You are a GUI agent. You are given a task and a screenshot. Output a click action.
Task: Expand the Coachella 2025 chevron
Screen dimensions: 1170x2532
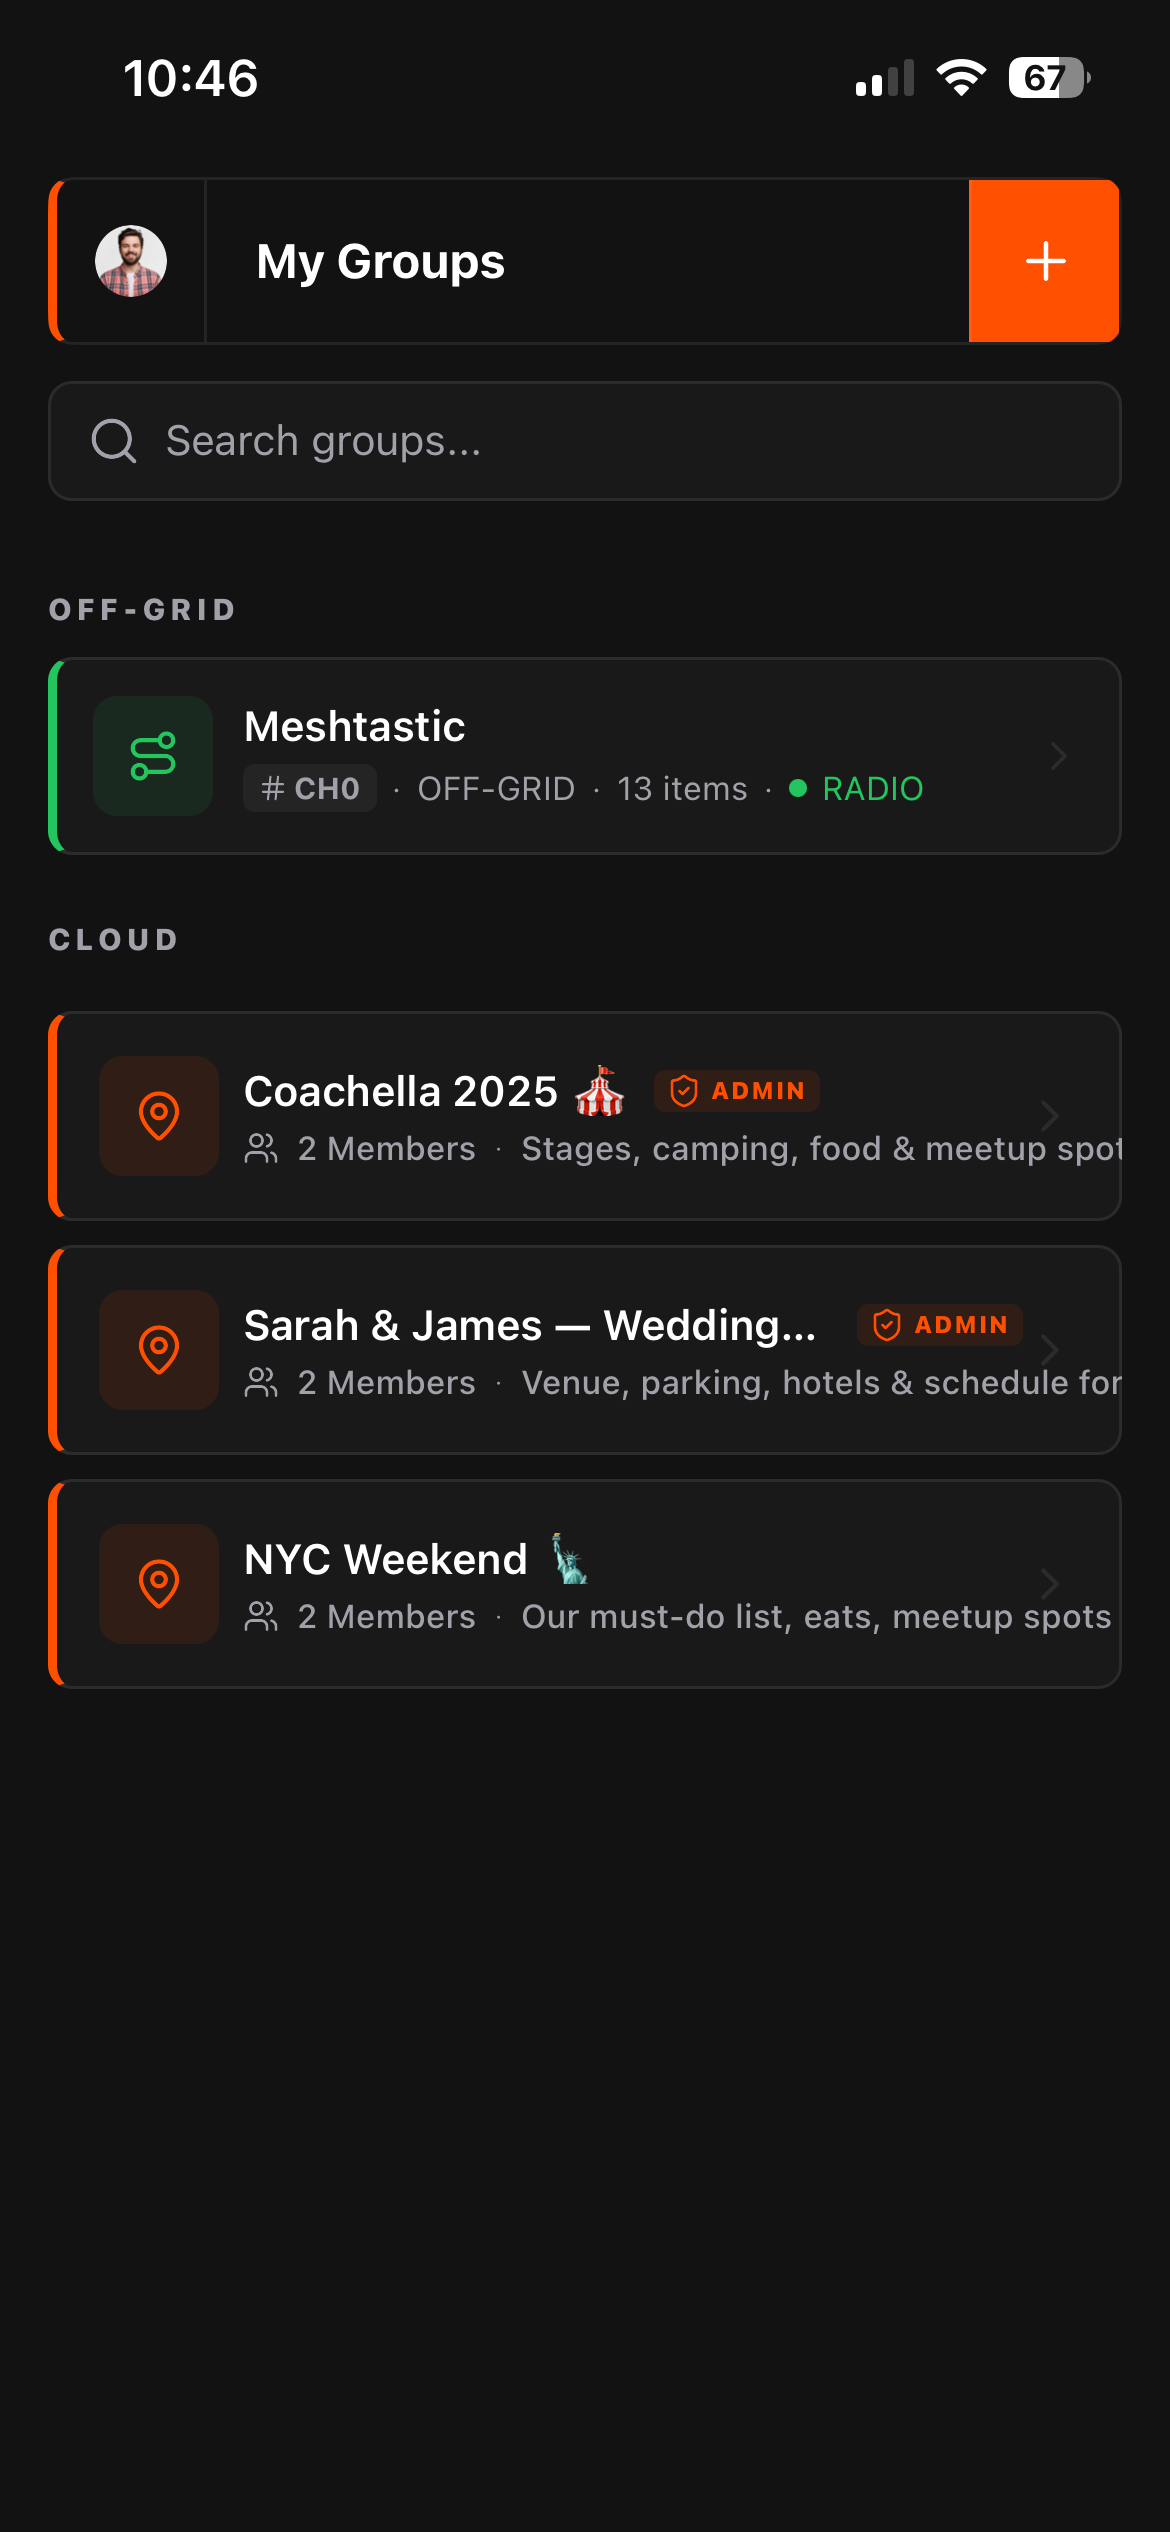point(1049,1116)
